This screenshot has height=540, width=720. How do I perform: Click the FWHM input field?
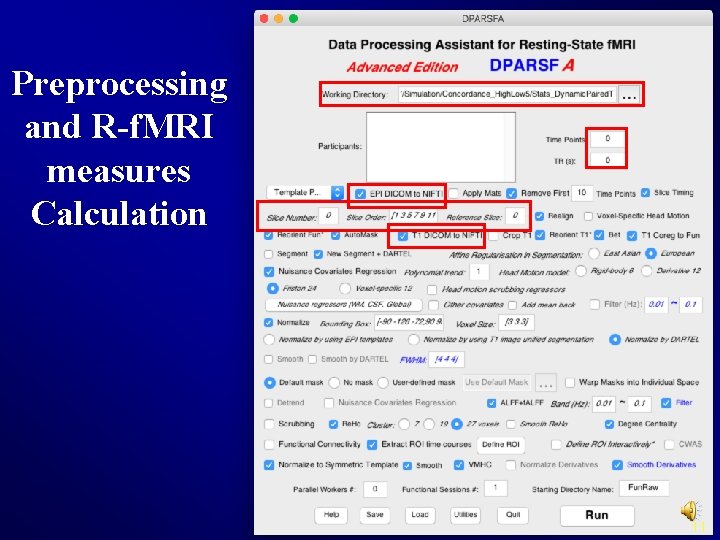pos(446,360)
